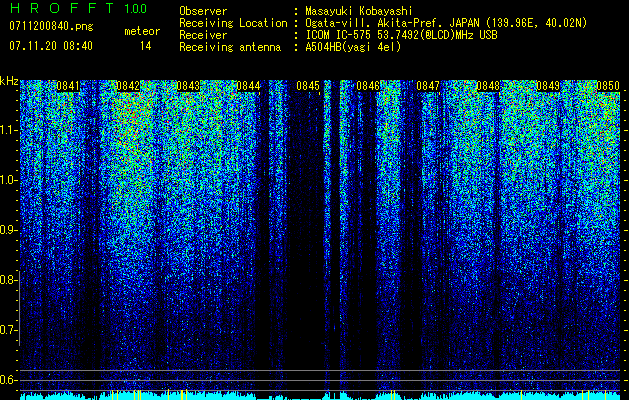
Task: Click the meteor count 14
Action: coord(146,46)
